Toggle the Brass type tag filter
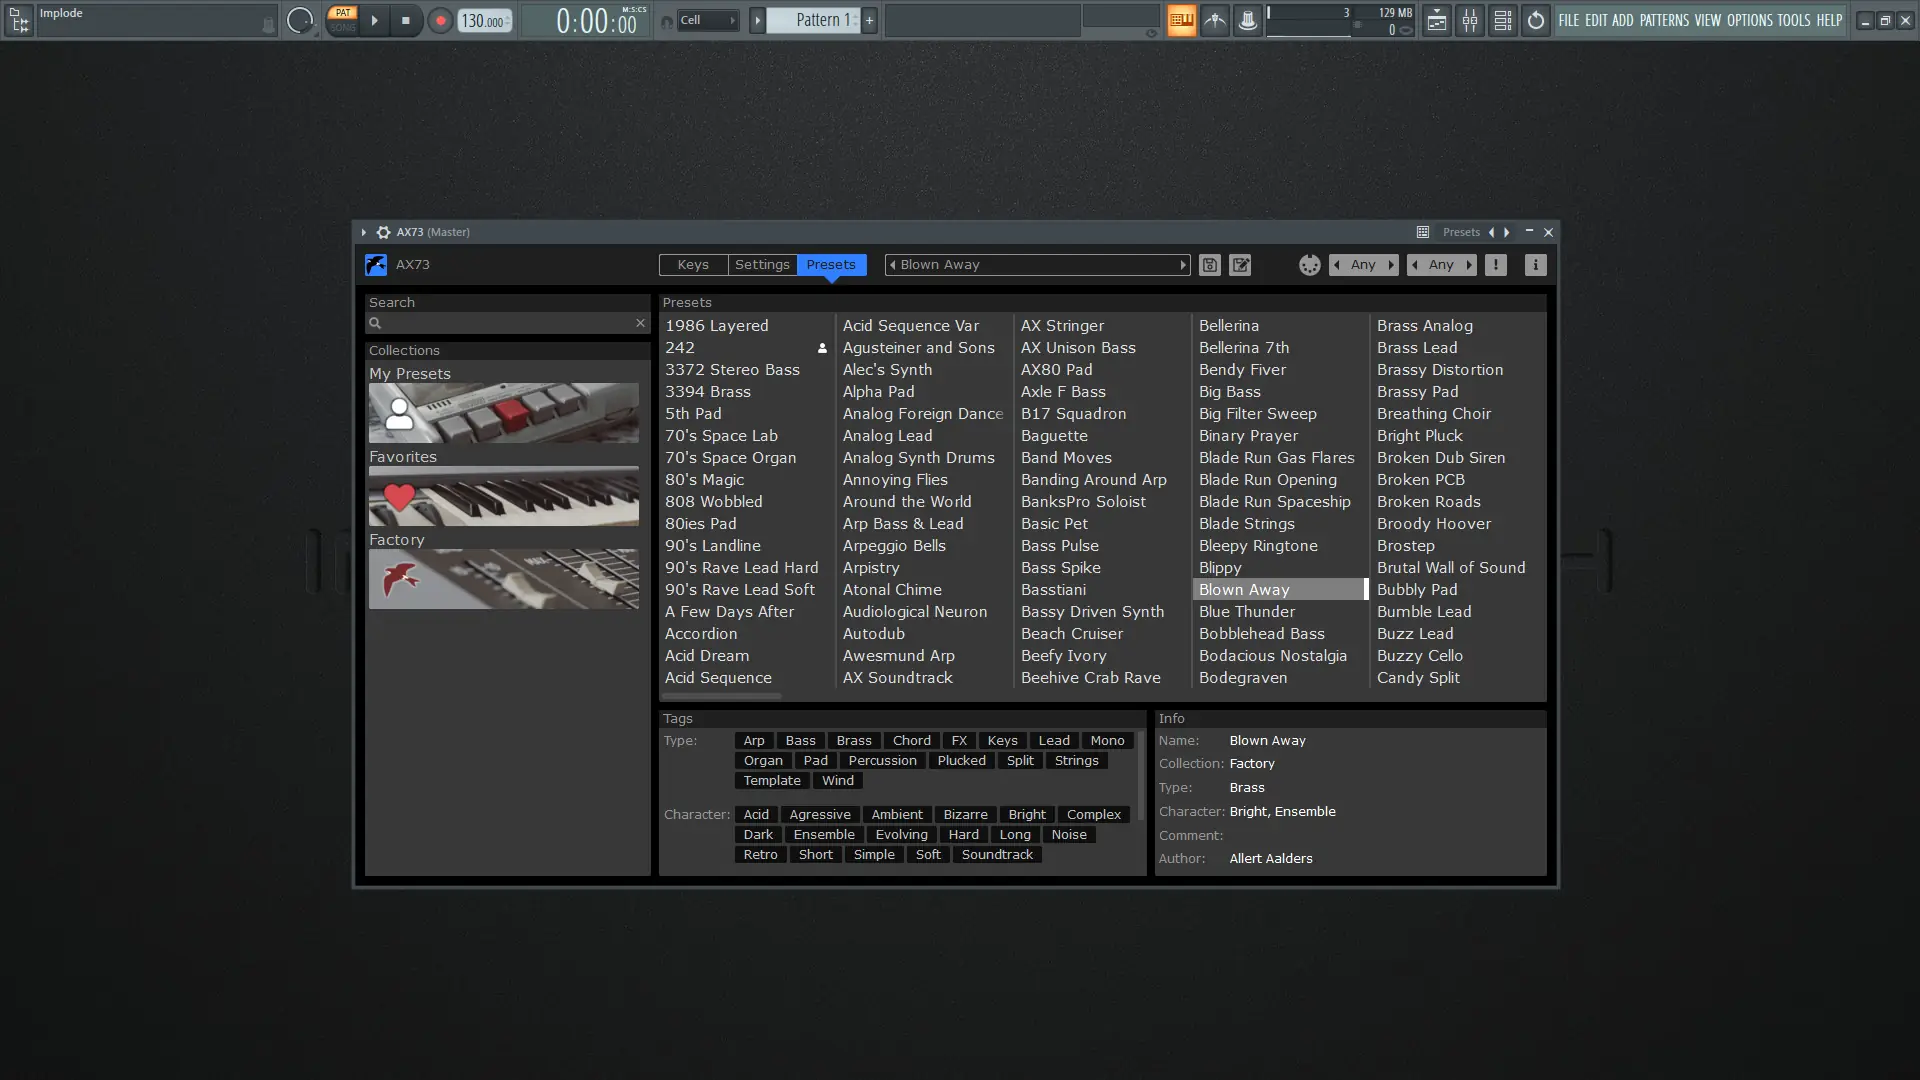Viewport: 1920px width, 1080px height. tap(853, 741)
